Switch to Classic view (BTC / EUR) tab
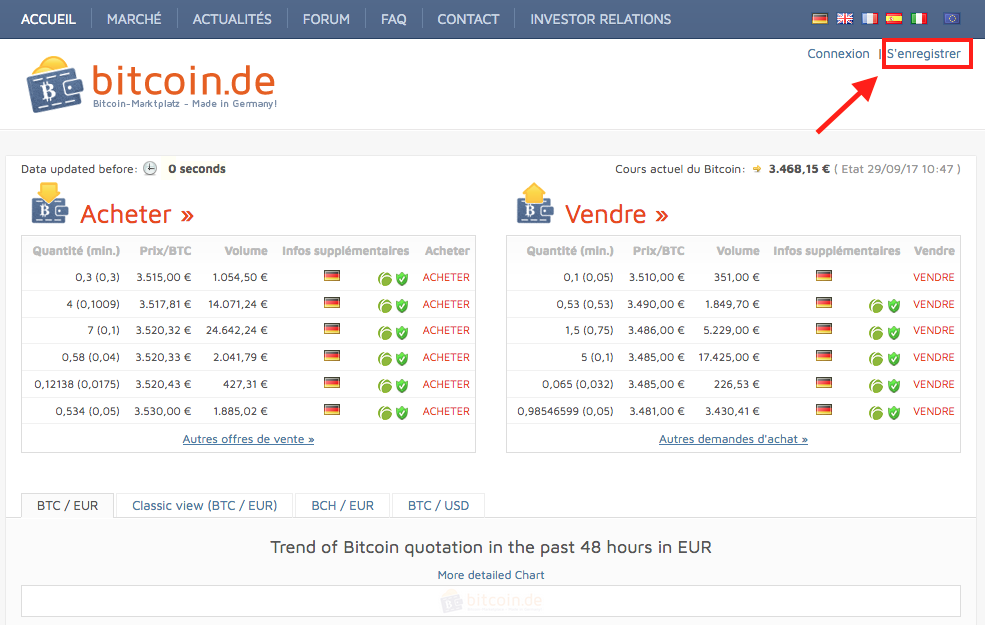 click(x=204, y=506)
